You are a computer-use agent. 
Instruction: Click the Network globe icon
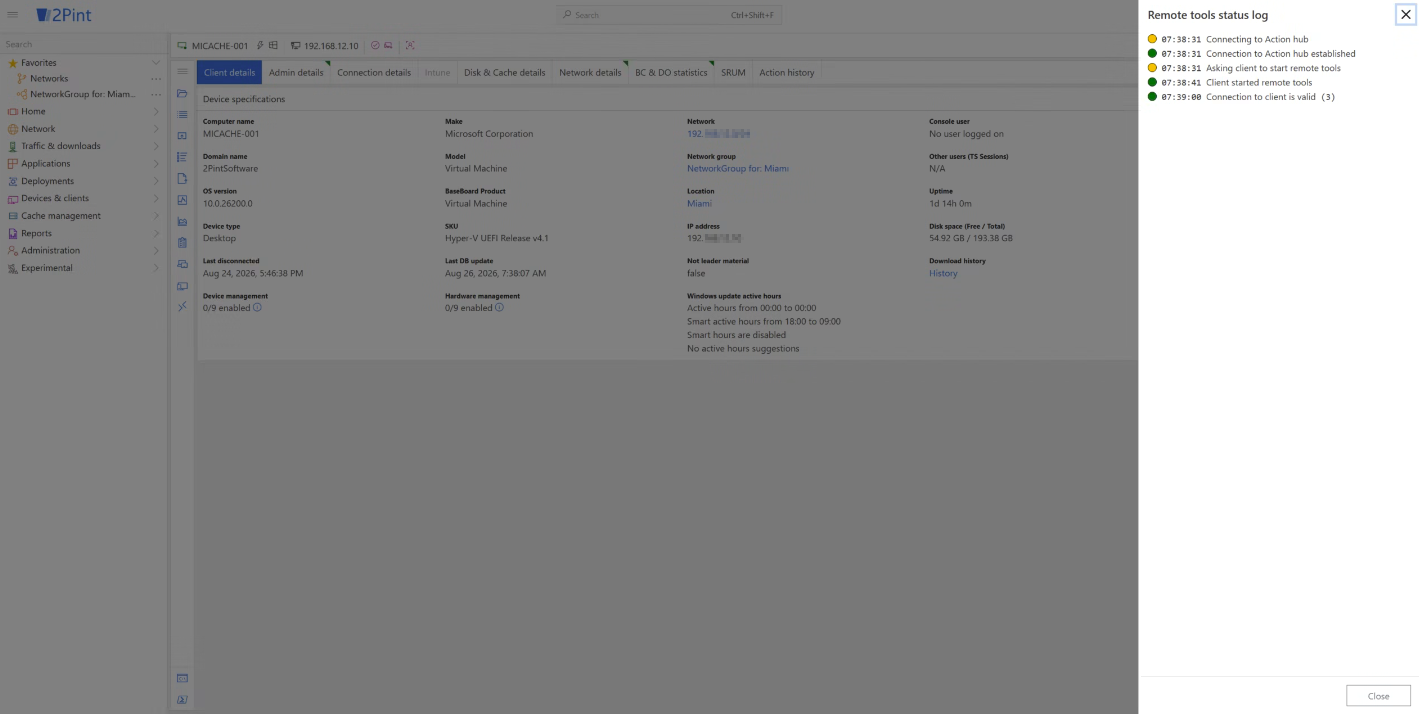point(13,129)
